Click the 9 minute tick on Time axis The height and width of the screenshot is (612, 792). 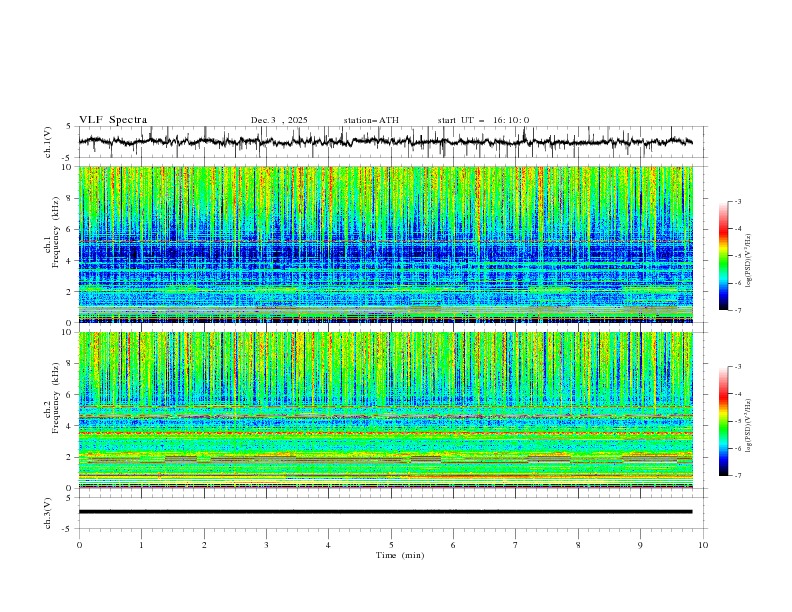point(640,545)
